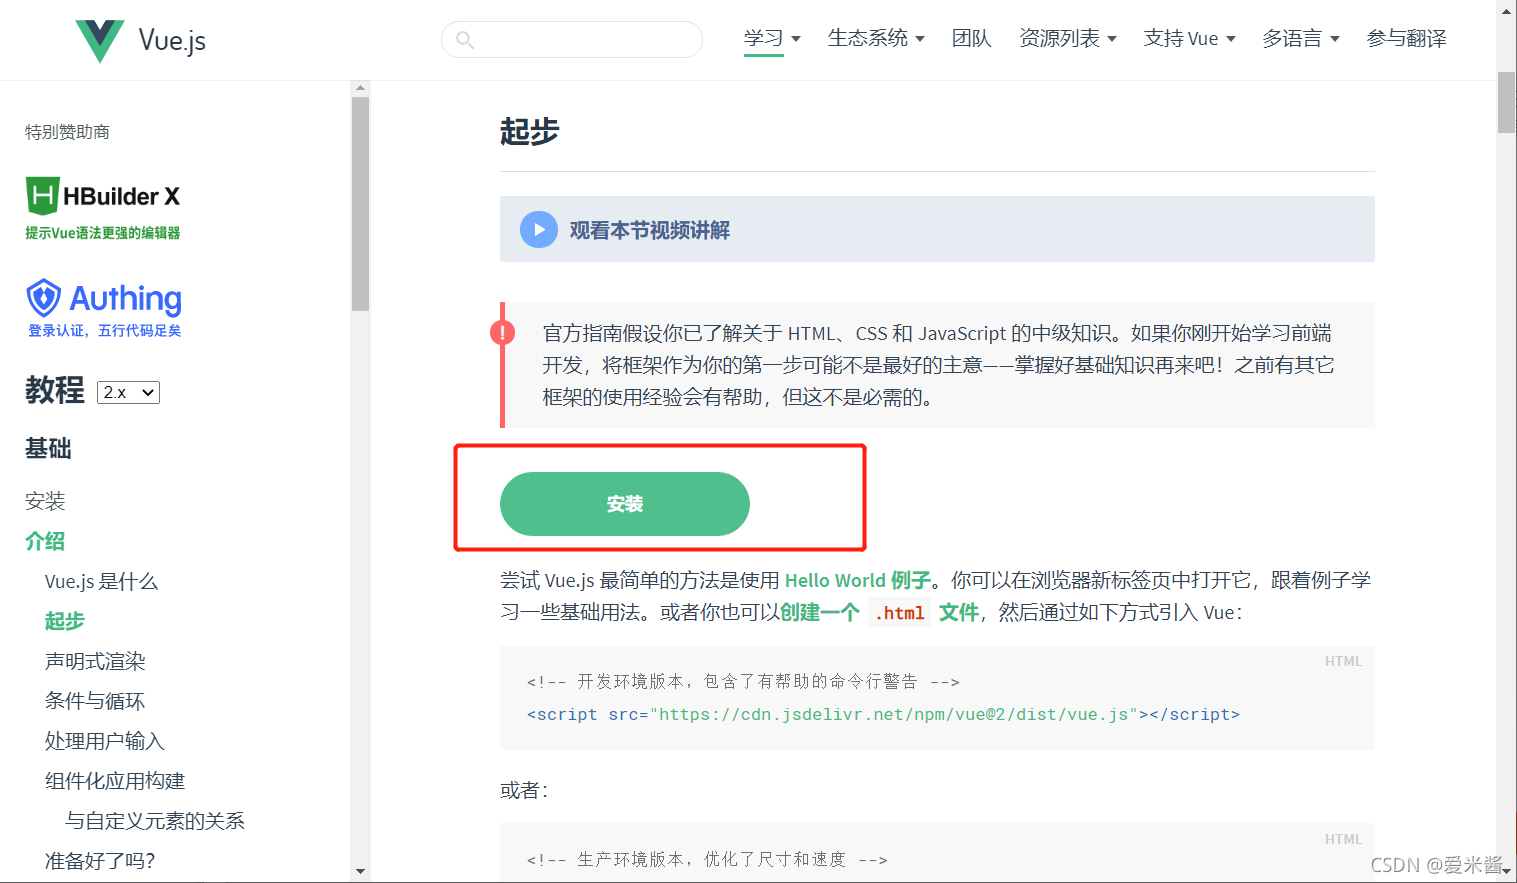Click the search magnifier icon
This screenshot has height=883, width=1517.
pos(464,40)
